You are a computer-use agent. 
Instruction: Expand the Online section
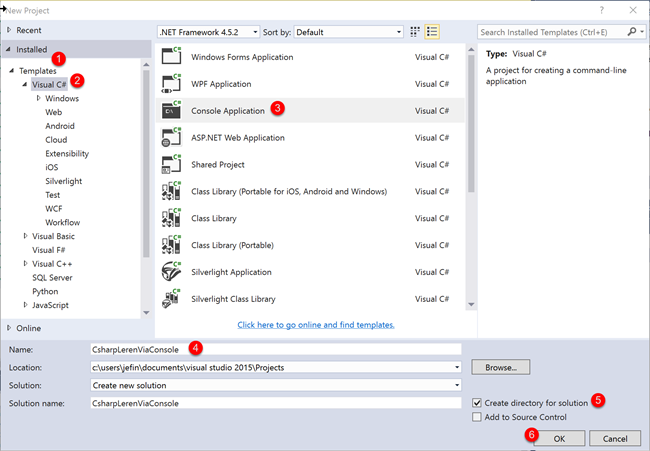coord(9,328)
